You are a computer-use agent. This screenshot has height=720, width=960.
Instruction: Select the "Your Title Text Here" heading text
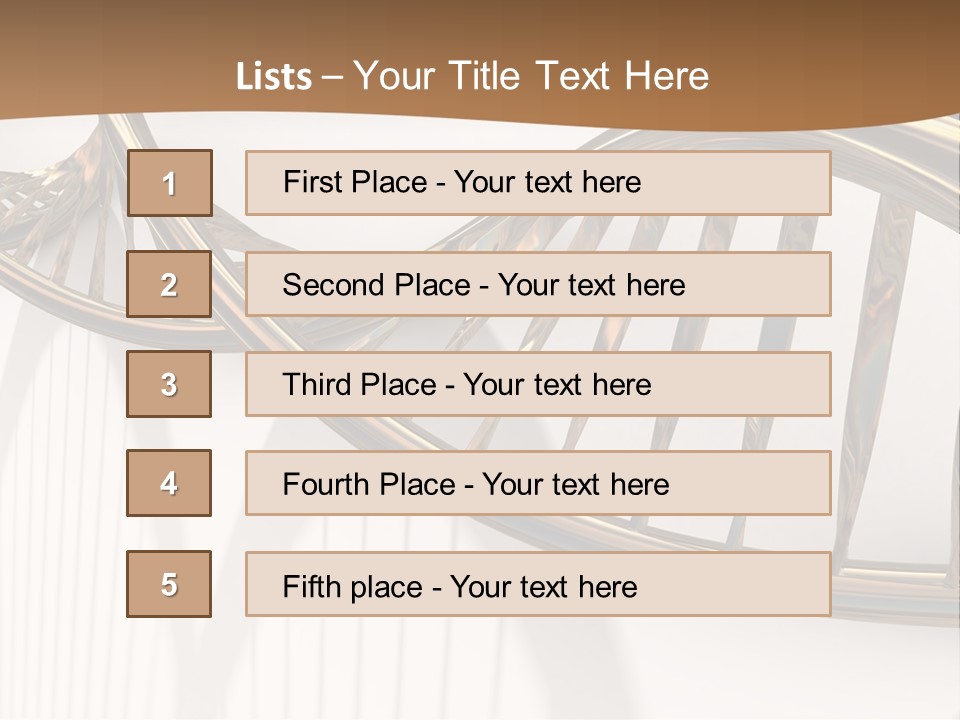click(531, 76)
